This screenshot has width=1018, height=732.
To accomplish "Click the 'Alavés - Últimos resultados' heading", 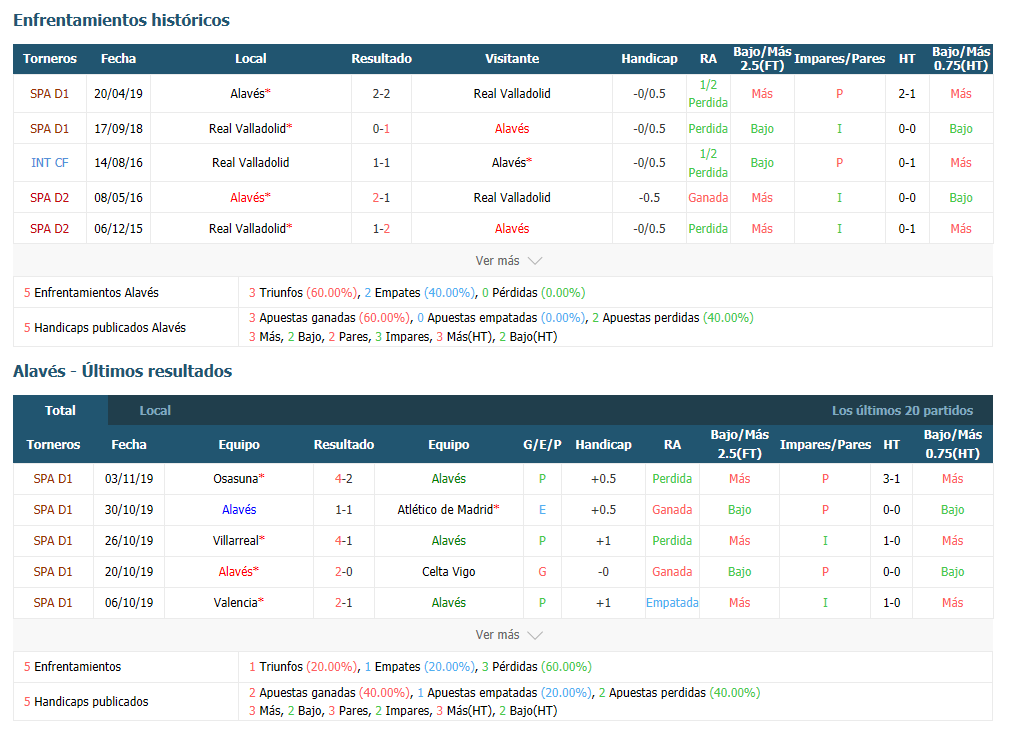I will [123, 371].
